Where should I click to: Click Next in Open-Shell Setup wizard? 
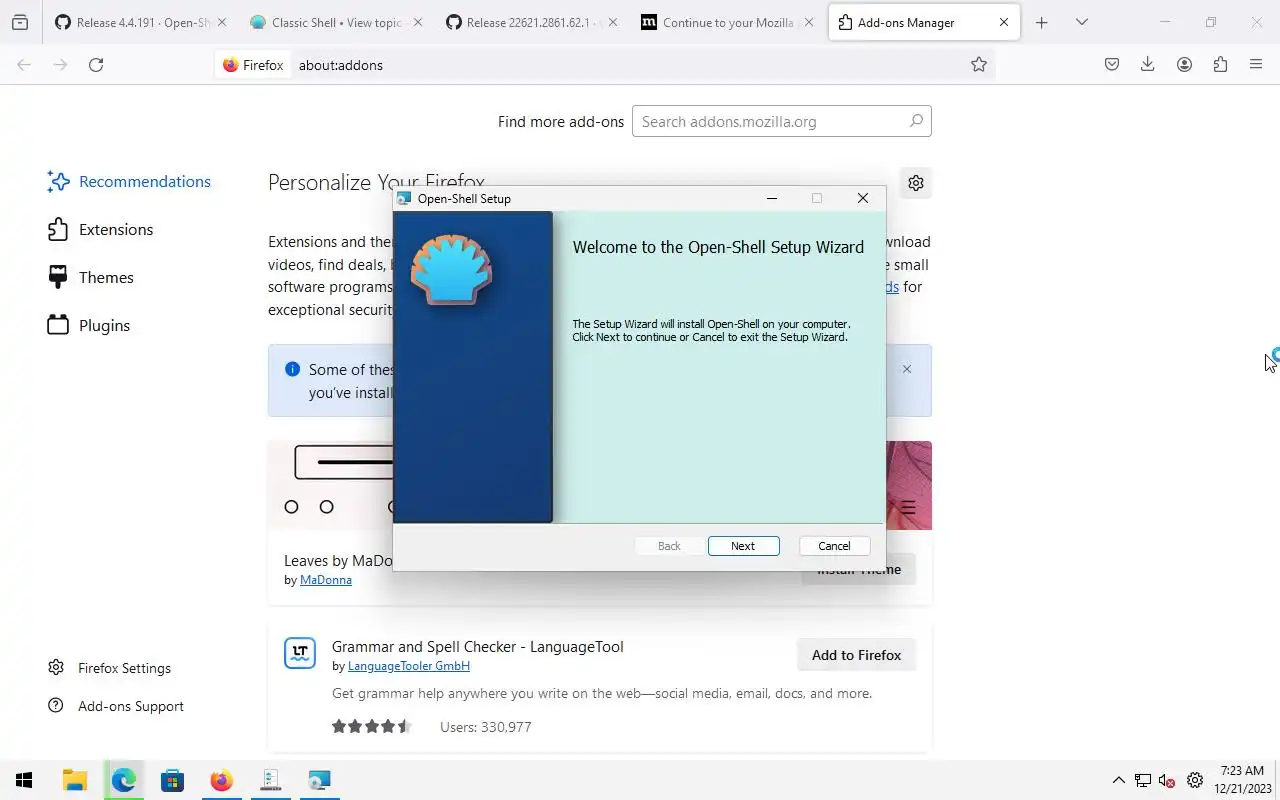[743, 546]
